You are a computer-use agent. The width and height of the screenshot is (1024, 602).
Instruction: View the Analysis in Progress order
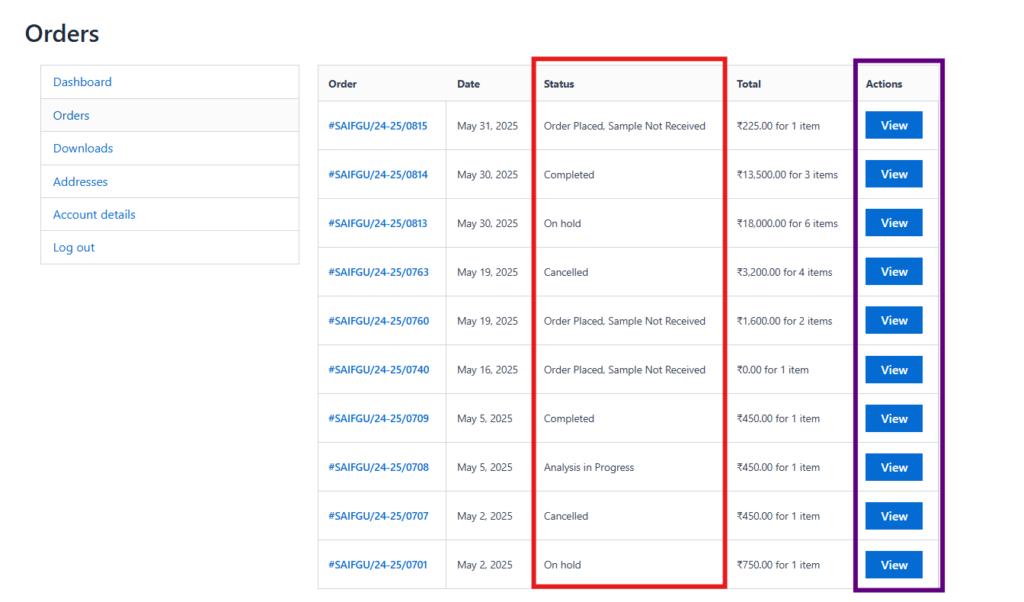coord(894,467)
